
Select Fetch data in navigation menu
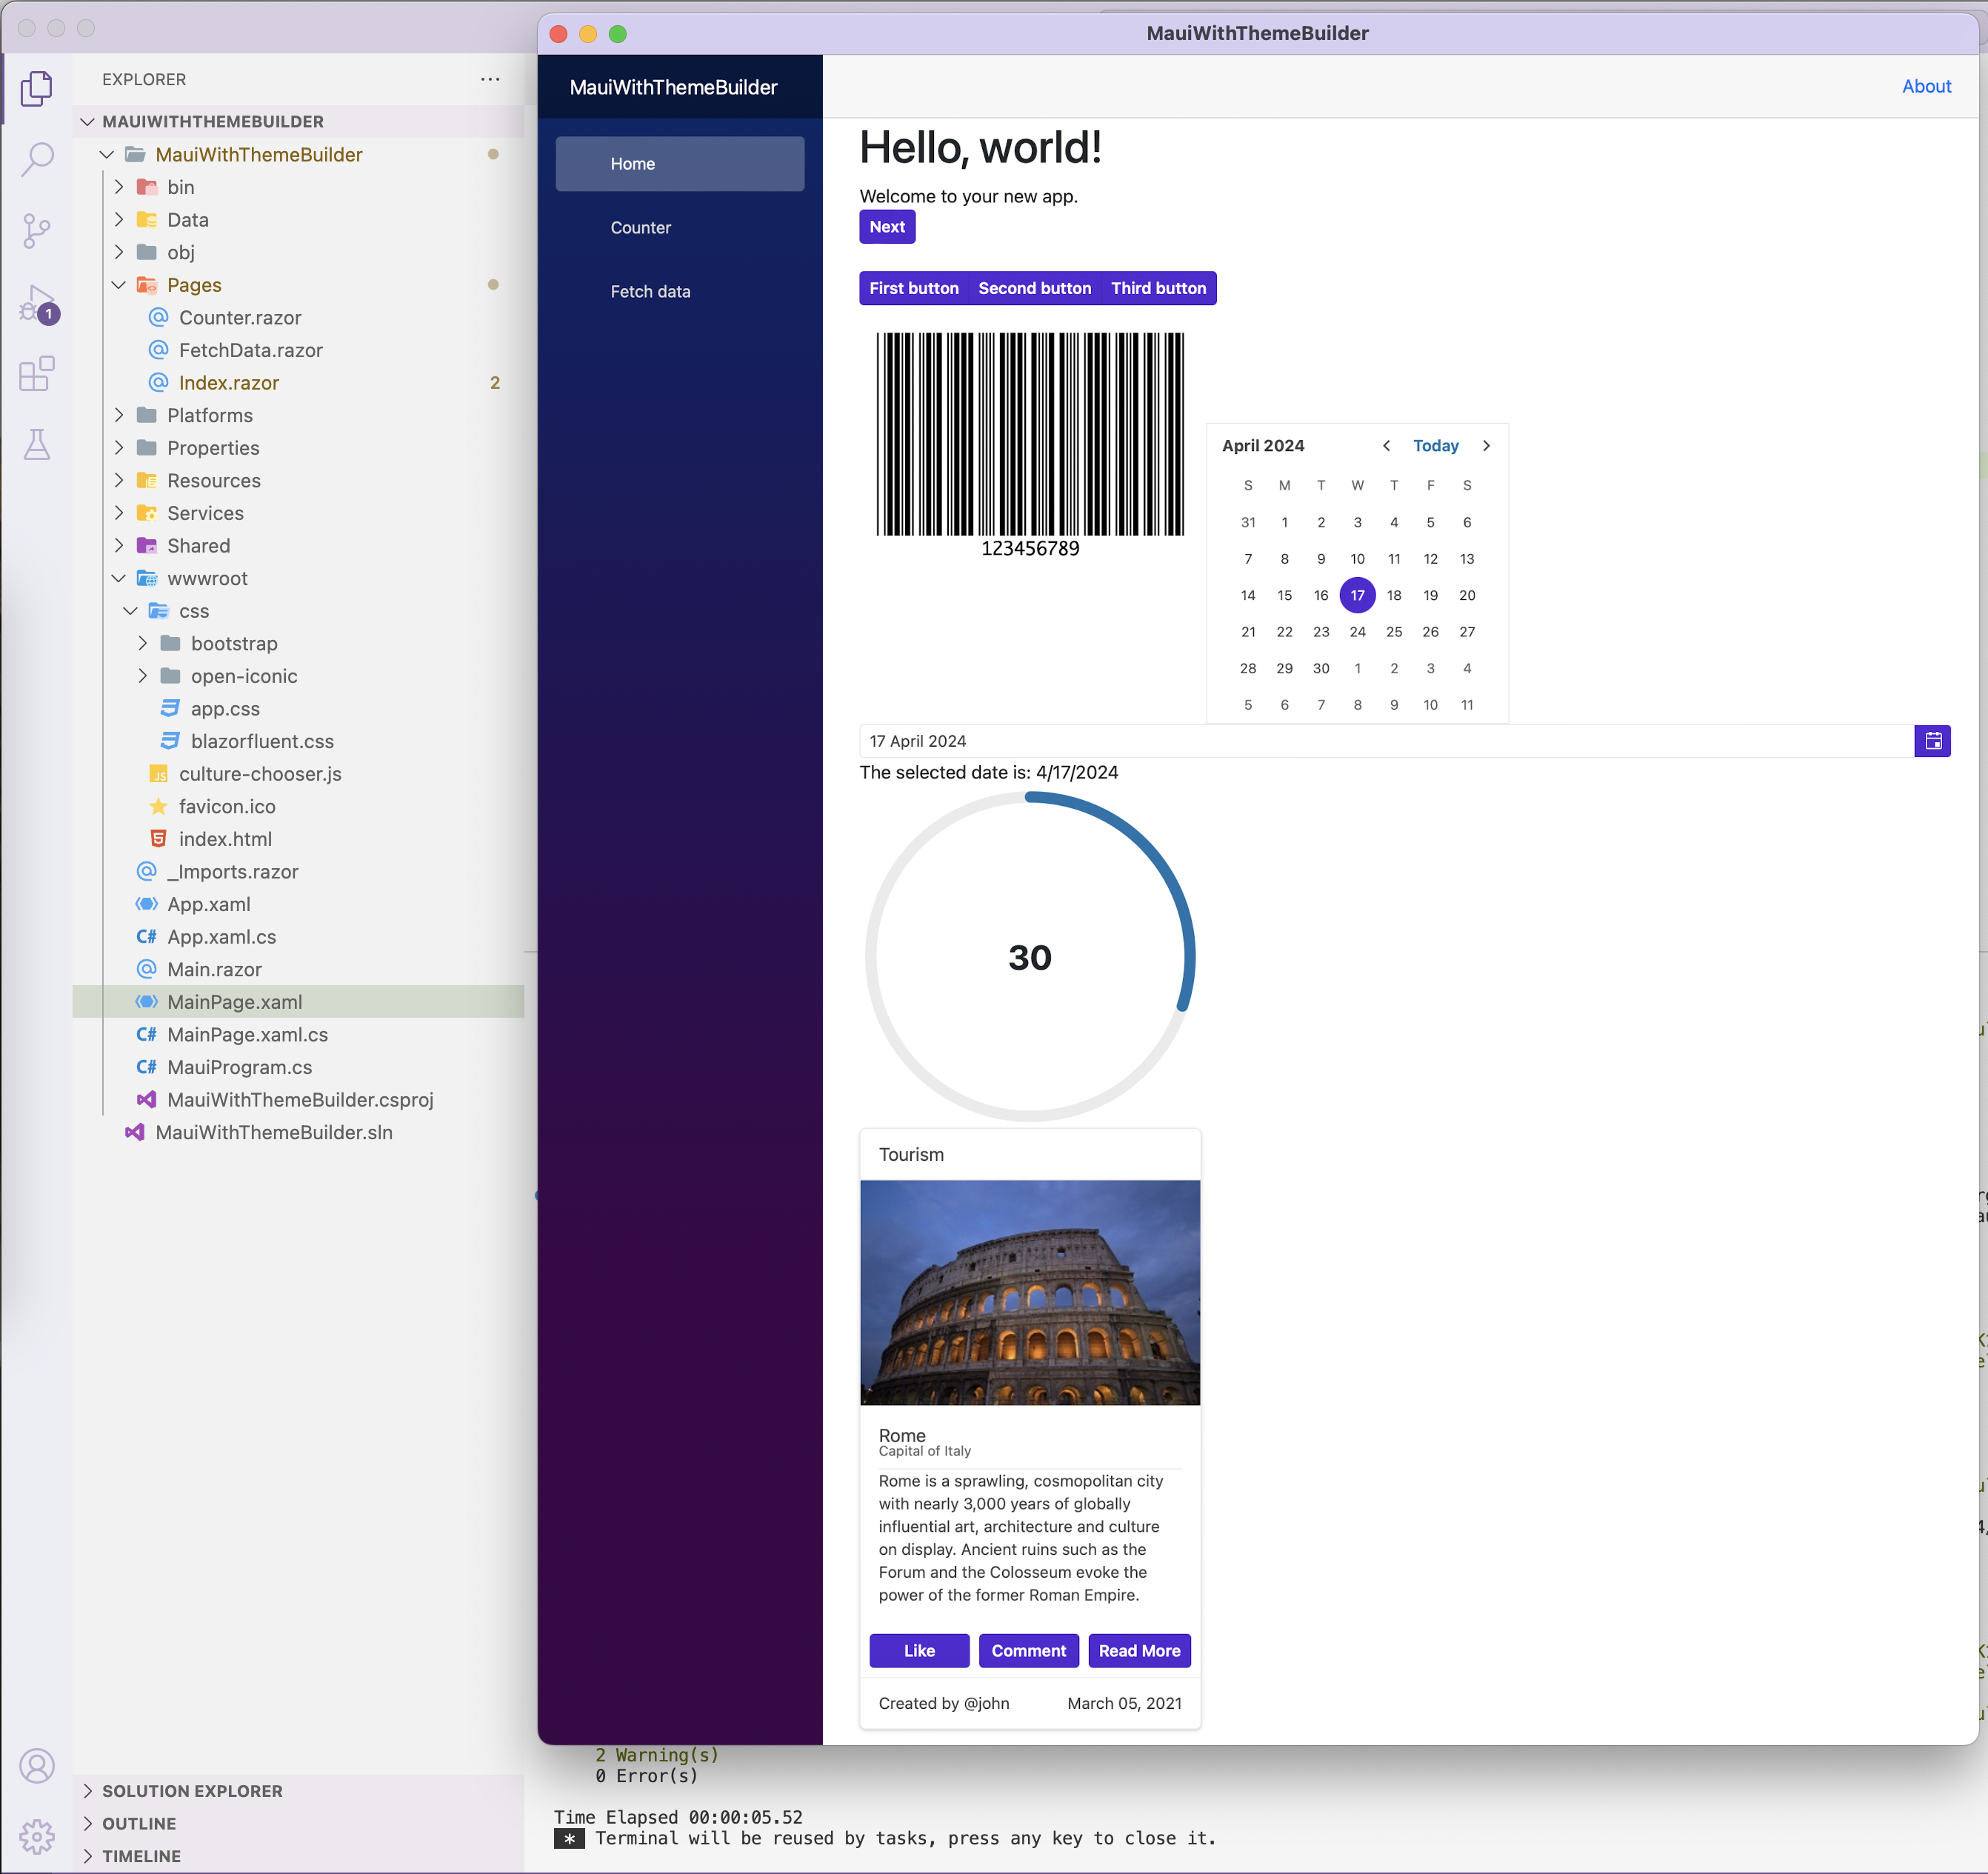[x=680, y=292]
